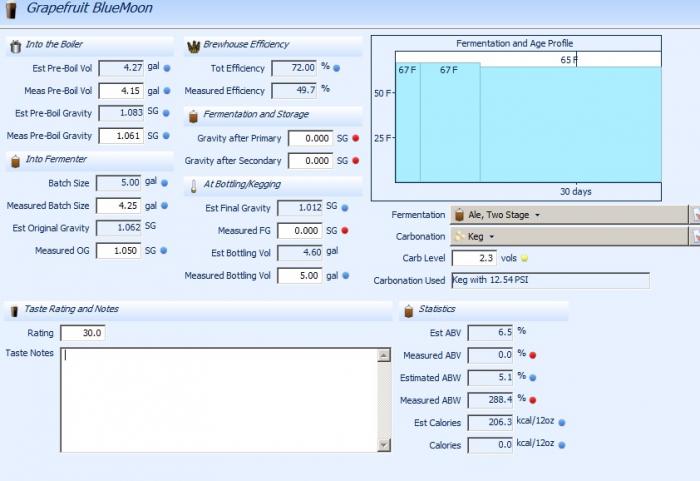Click blue indicator next to Tot Efficiency

click(337, 68)
